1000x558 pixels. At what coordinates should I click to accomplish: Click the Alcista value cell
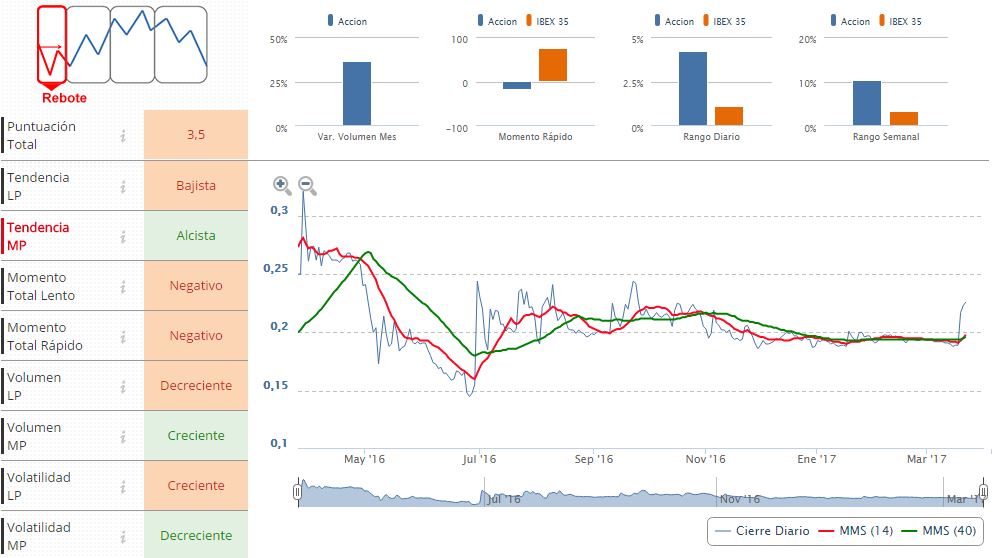[196, 235]
